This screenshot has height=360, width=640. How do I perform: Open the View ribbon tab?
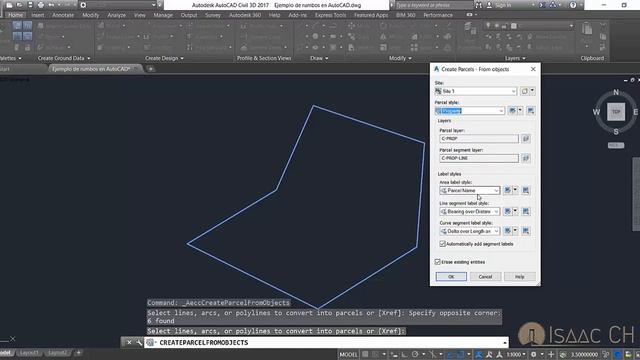[140, 15]
